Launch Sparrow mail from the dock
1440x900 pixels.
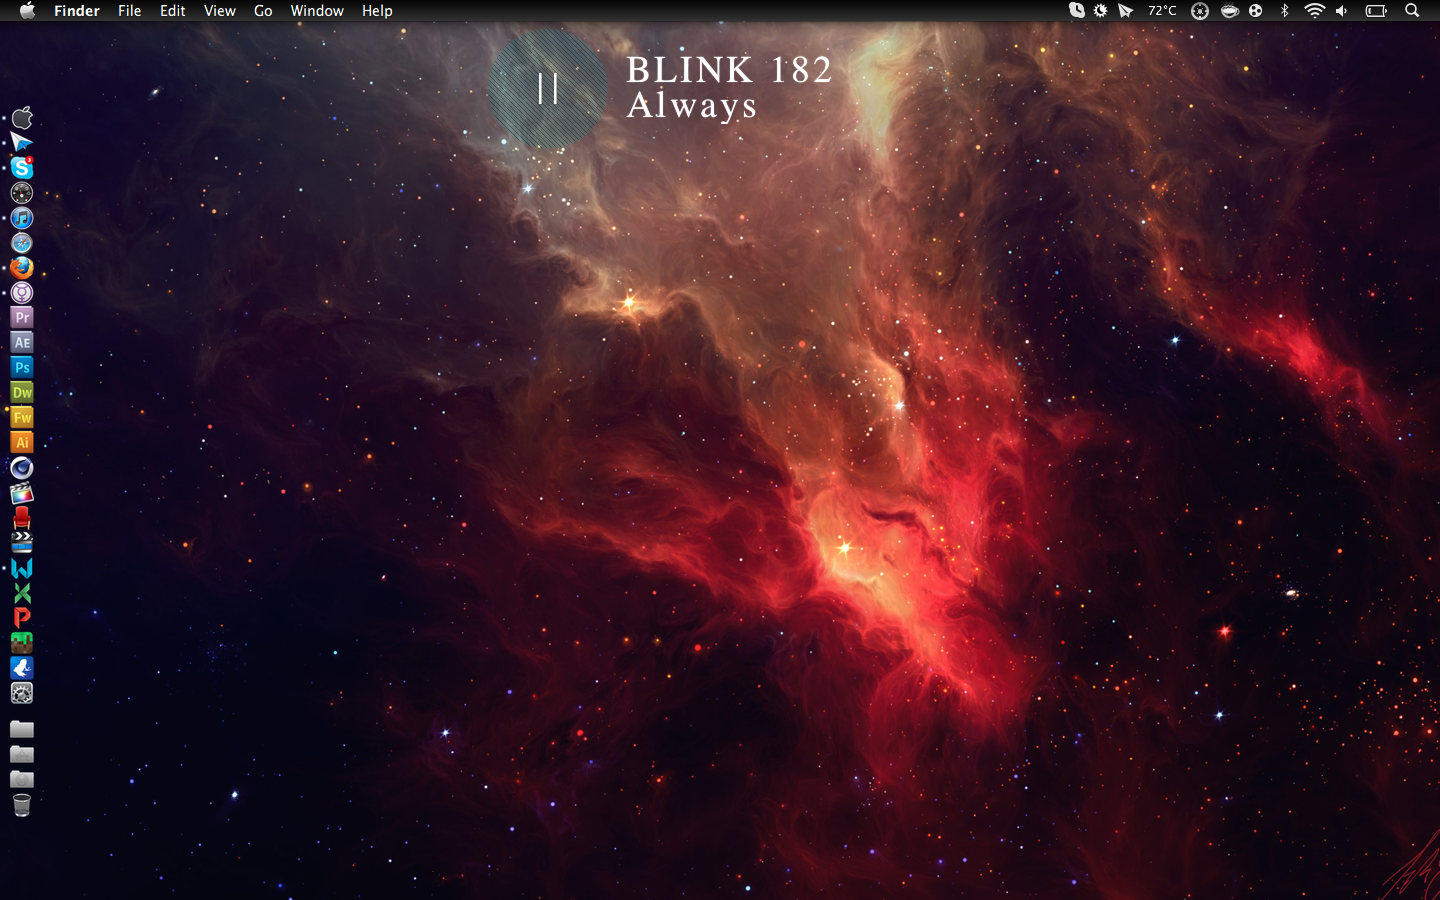click(22, 142)
